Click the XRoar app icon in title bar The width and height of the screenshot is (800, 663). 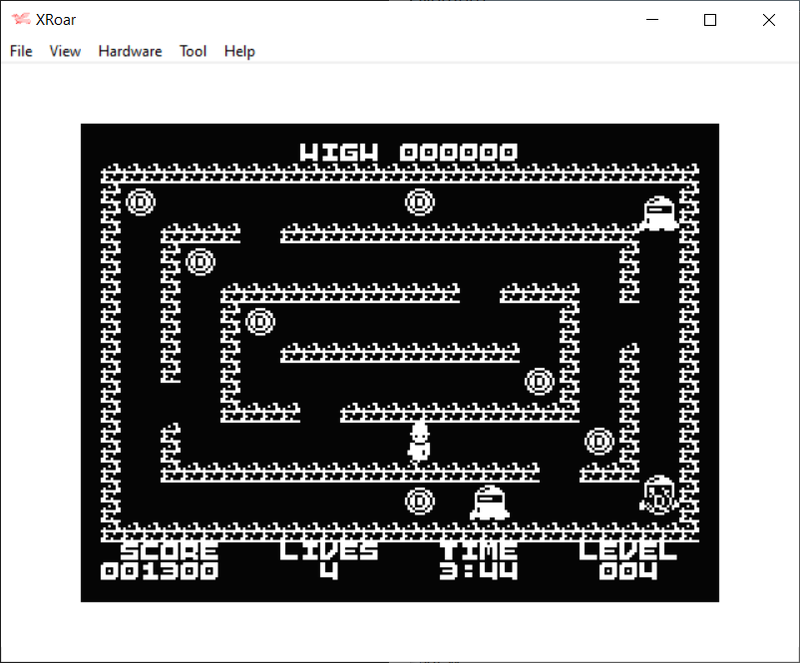click(x=21, y=20)
